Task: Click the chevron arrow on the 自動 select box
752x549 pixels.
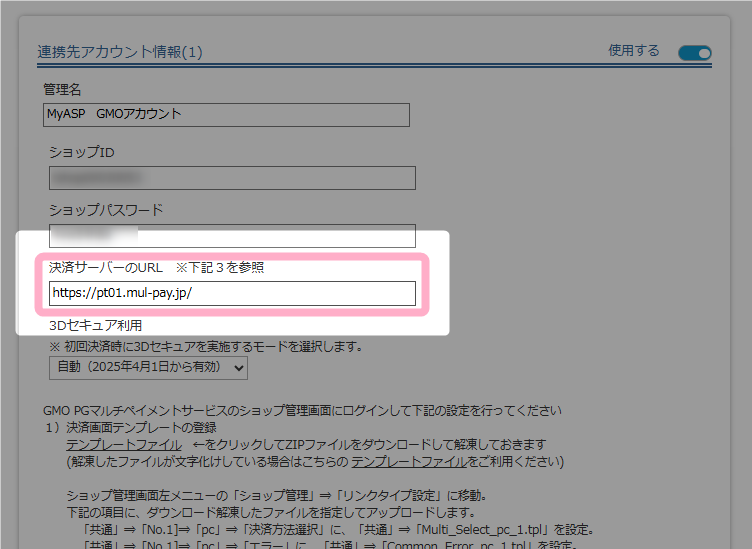Action: coord(238,368)
